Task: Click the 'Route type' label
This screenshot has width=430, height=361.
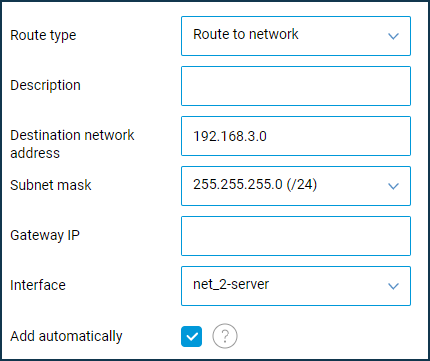Action: pyautogui.click(x=43, y=35)
